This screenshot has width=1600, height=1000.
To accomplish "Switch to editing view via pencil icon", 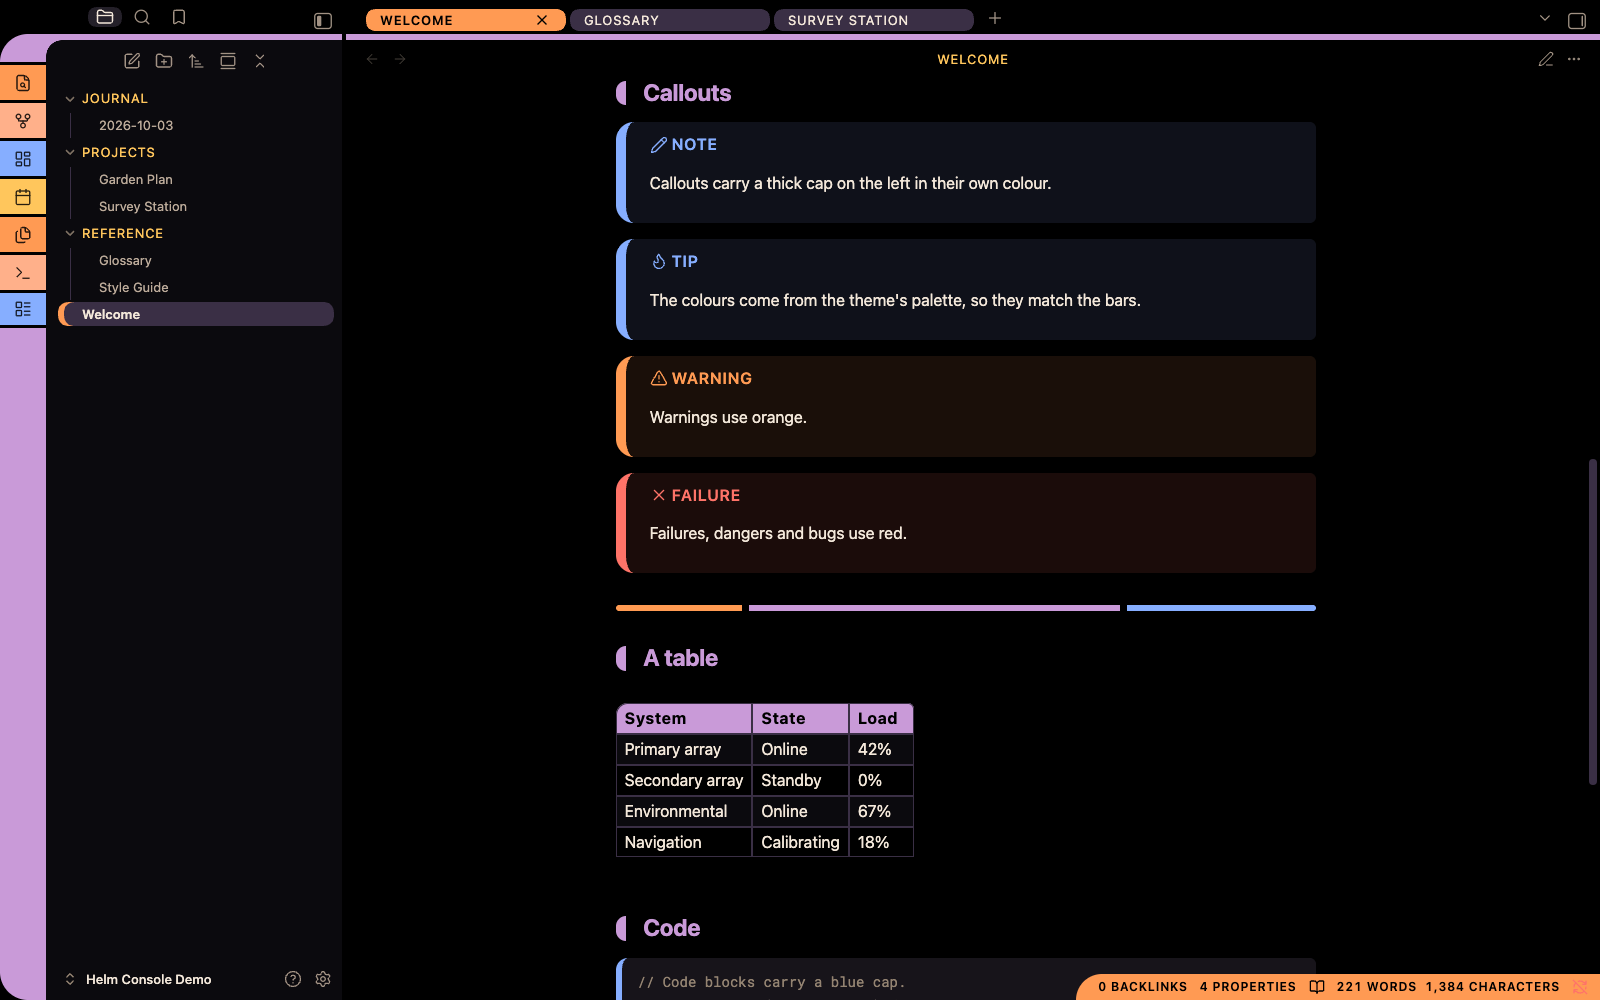I will tap(1546, 59).
